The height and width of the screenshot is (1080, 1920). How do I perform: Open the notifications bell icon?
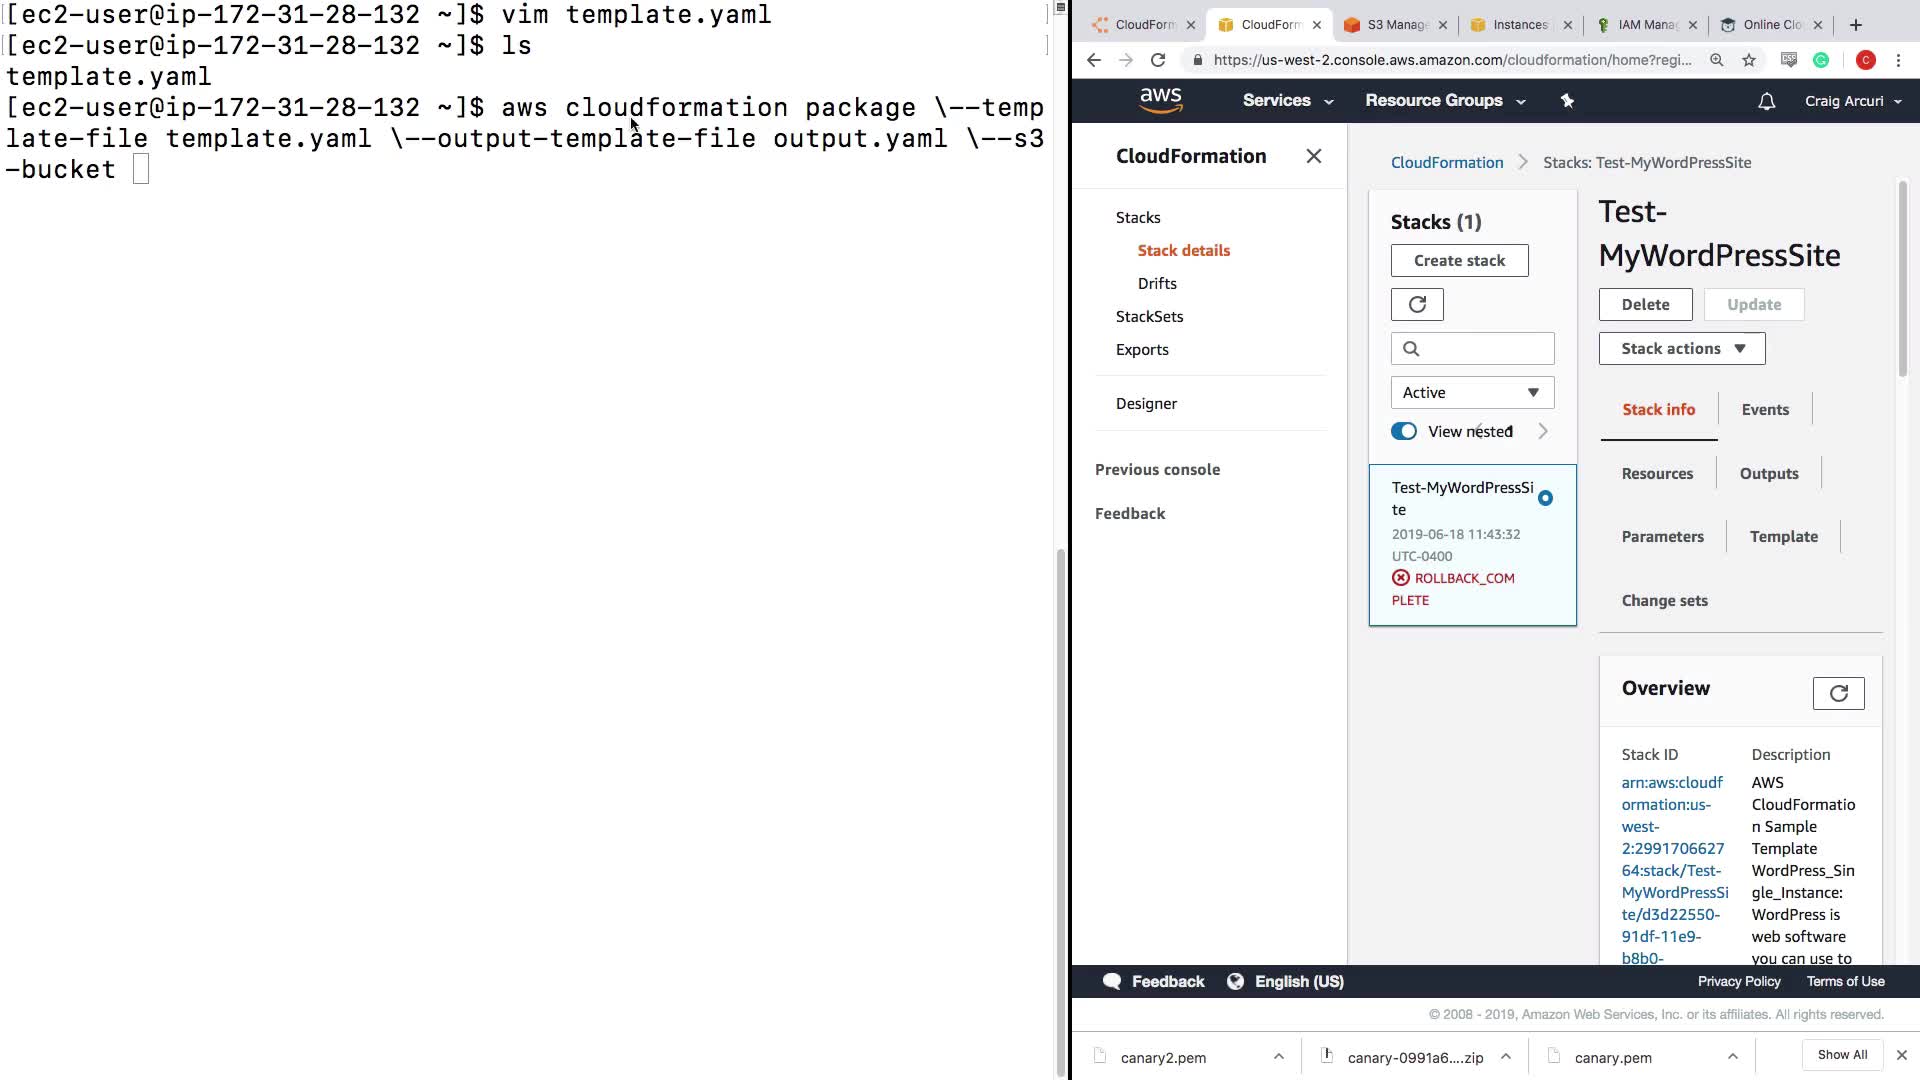(x=1766, y=101)
